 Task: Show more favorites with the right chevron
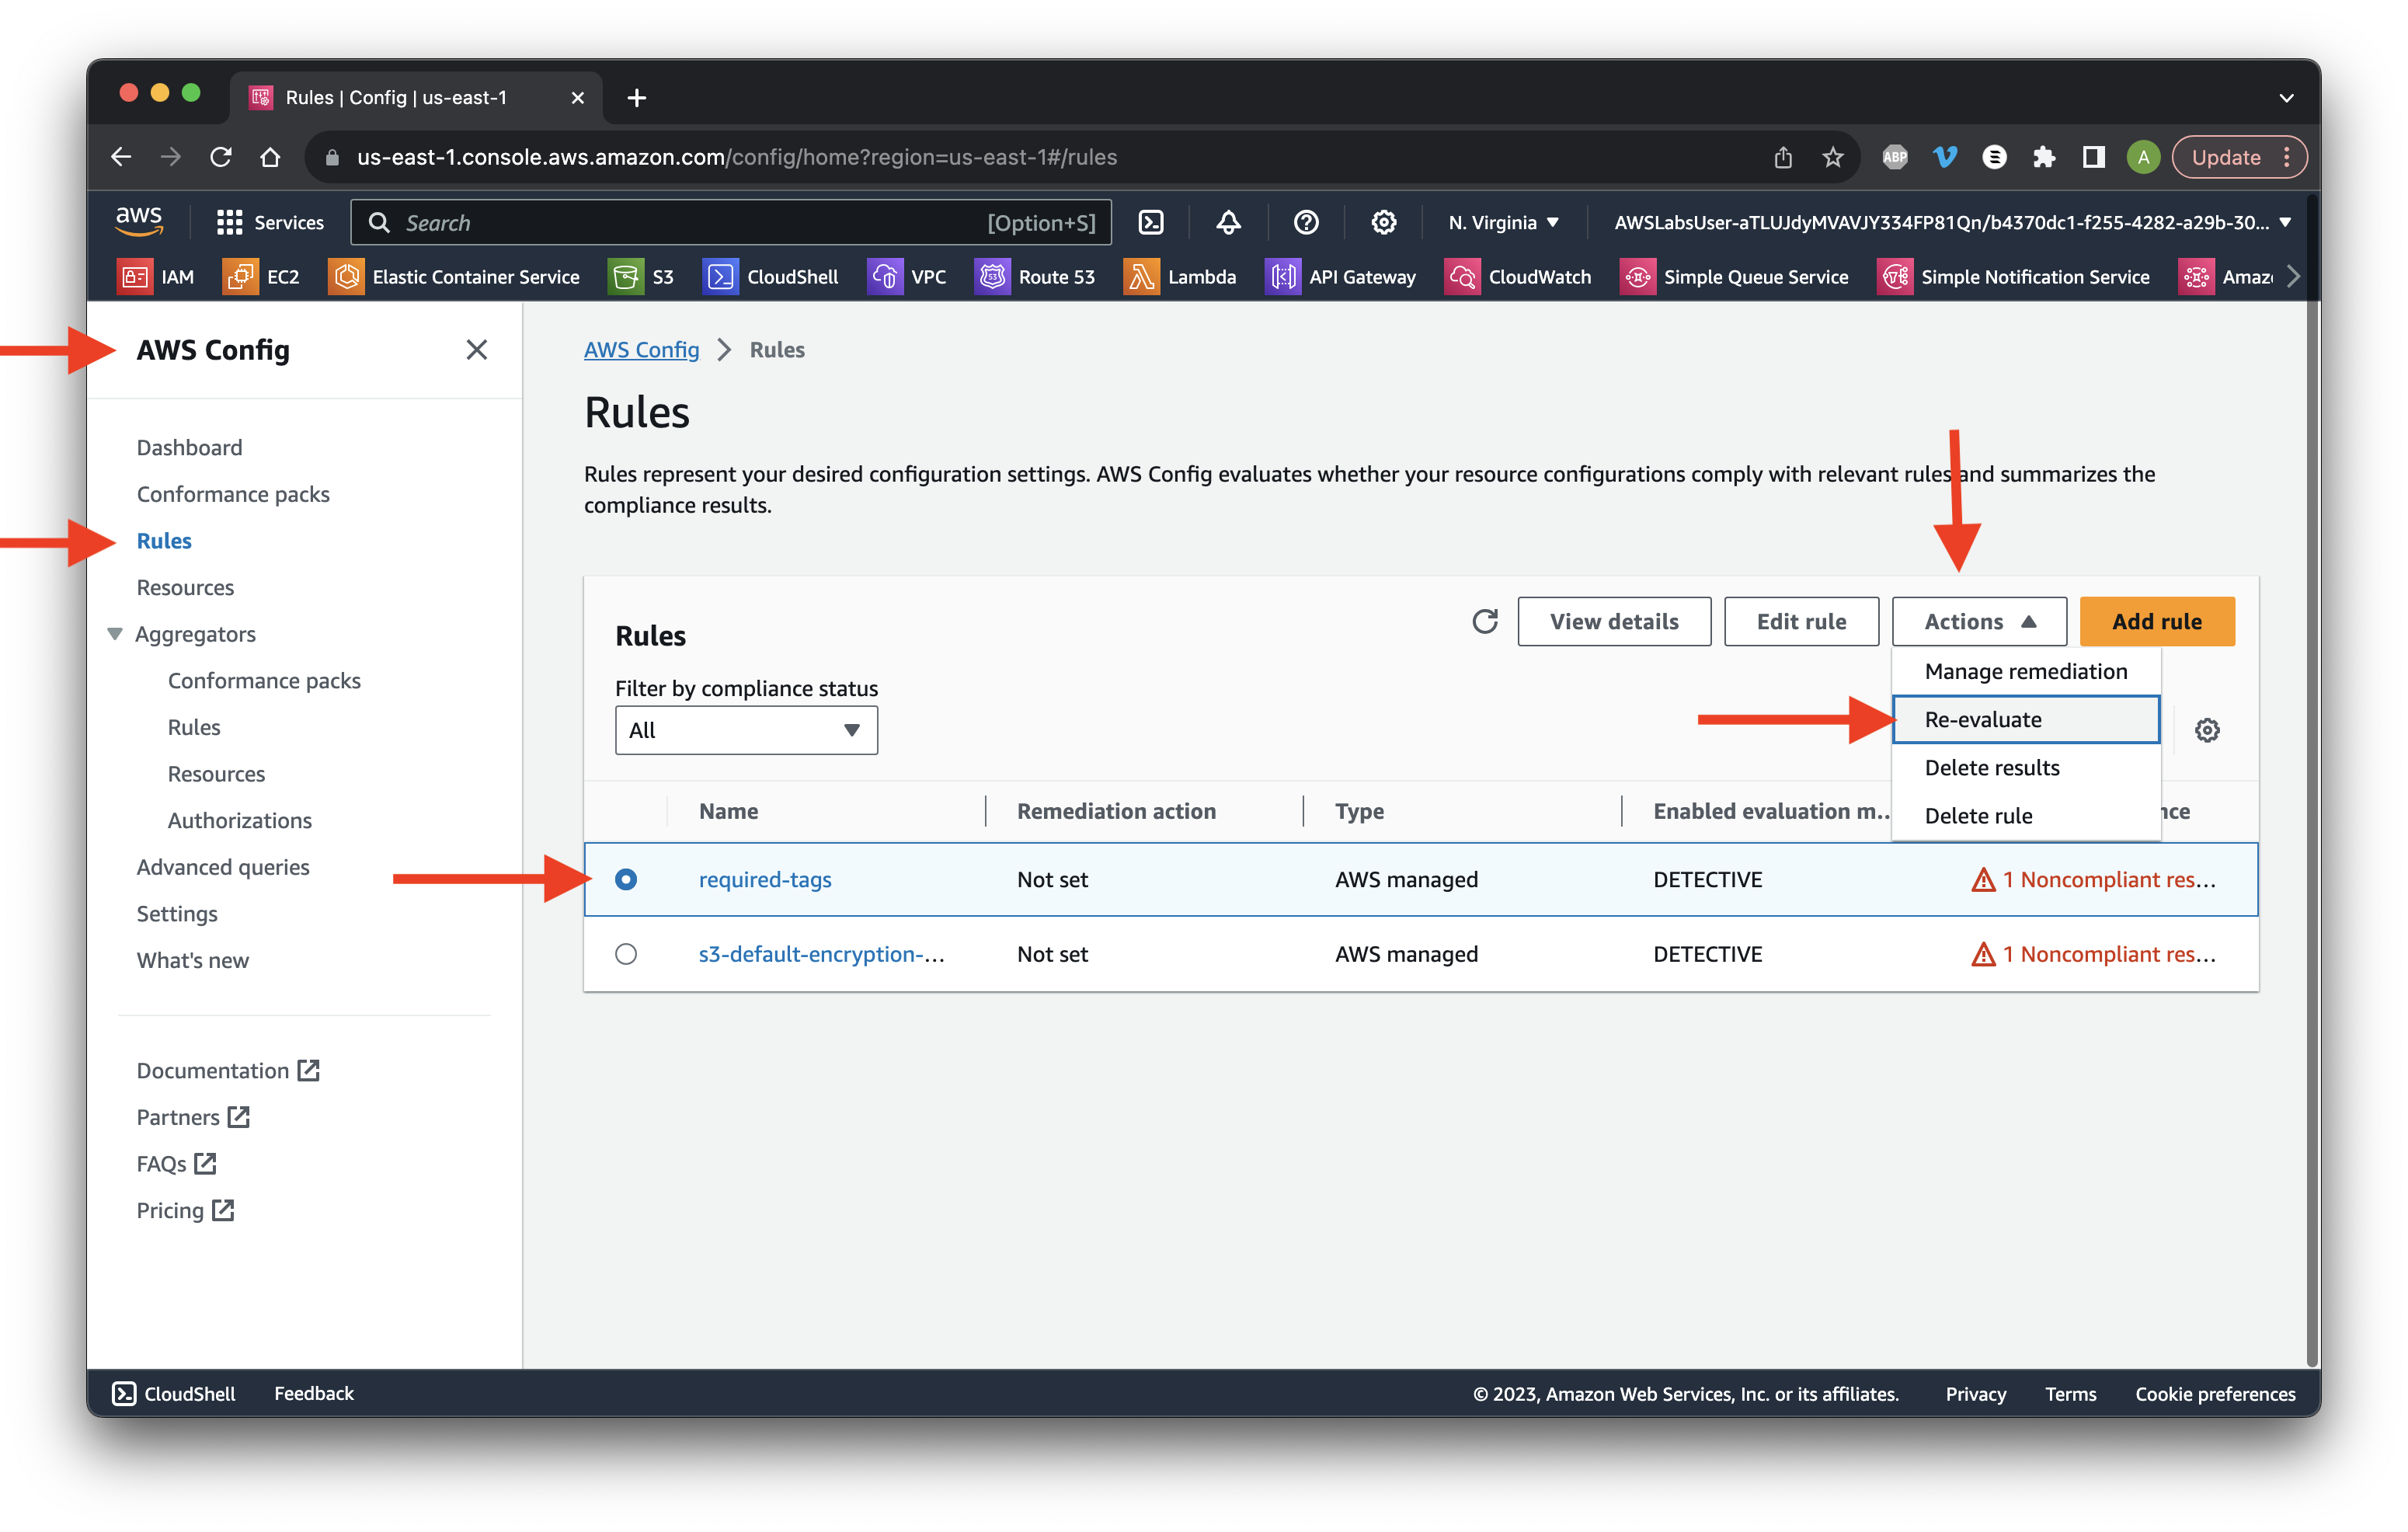click(2293, 277)
